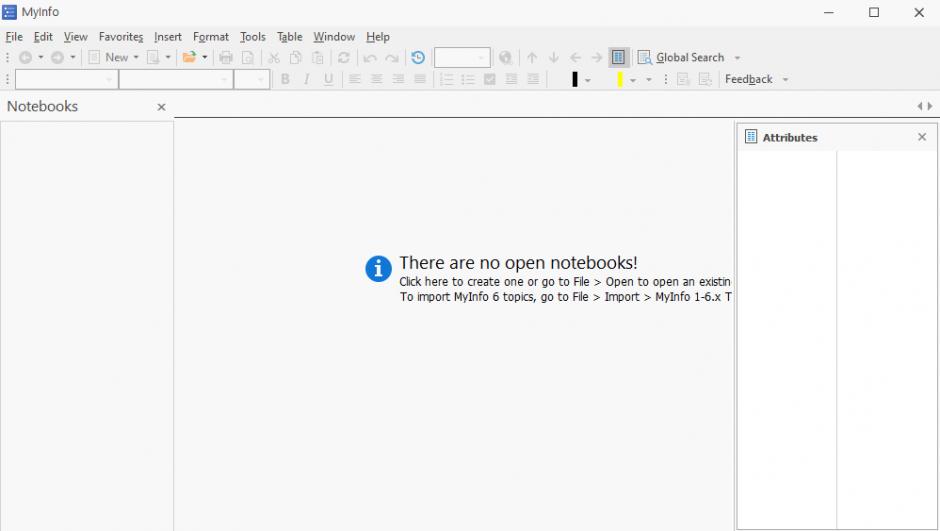The width and height of the screenshot is (940, 531).
Task: Click the tab scroll left arrow
Action: (x=920, y=106)
